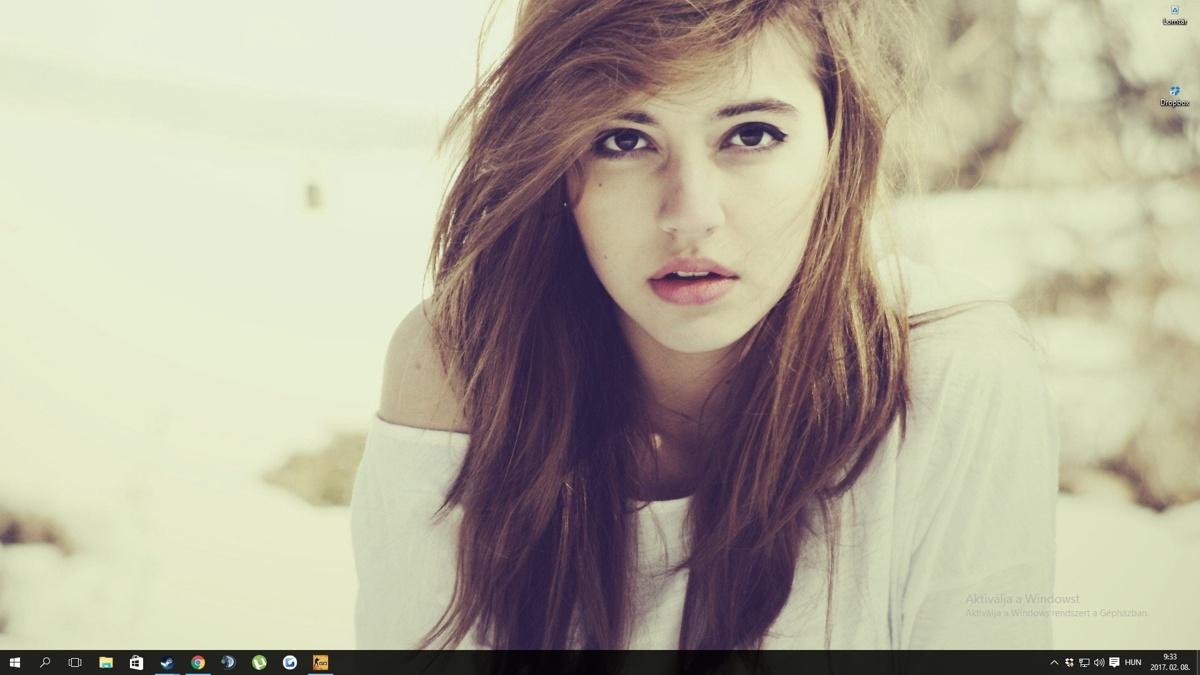Open Google Chrome from the taskbar

(198, 662)
